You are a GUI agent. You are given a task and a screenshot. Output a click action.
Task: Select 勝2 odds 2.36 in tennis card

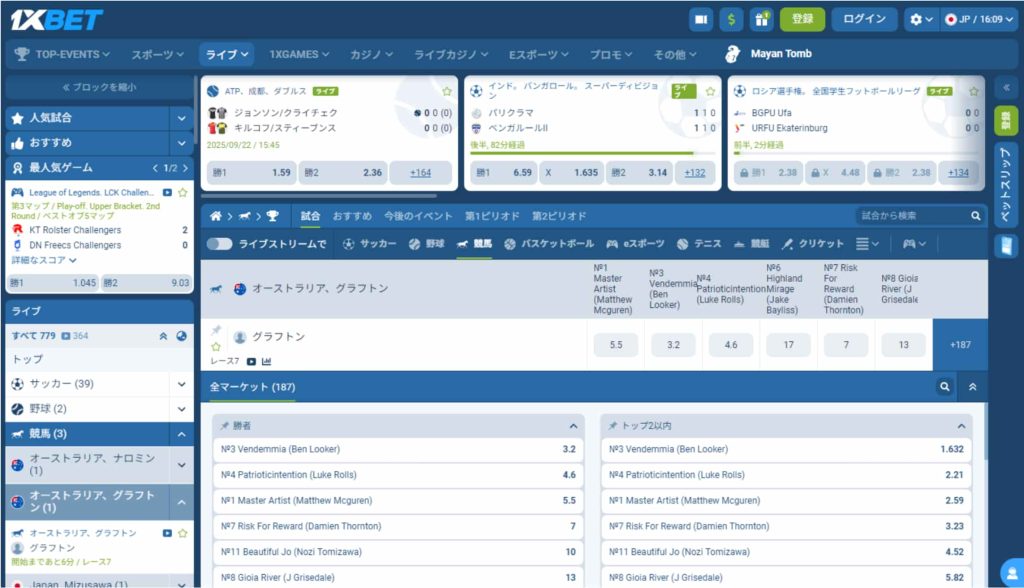point(343,172)
